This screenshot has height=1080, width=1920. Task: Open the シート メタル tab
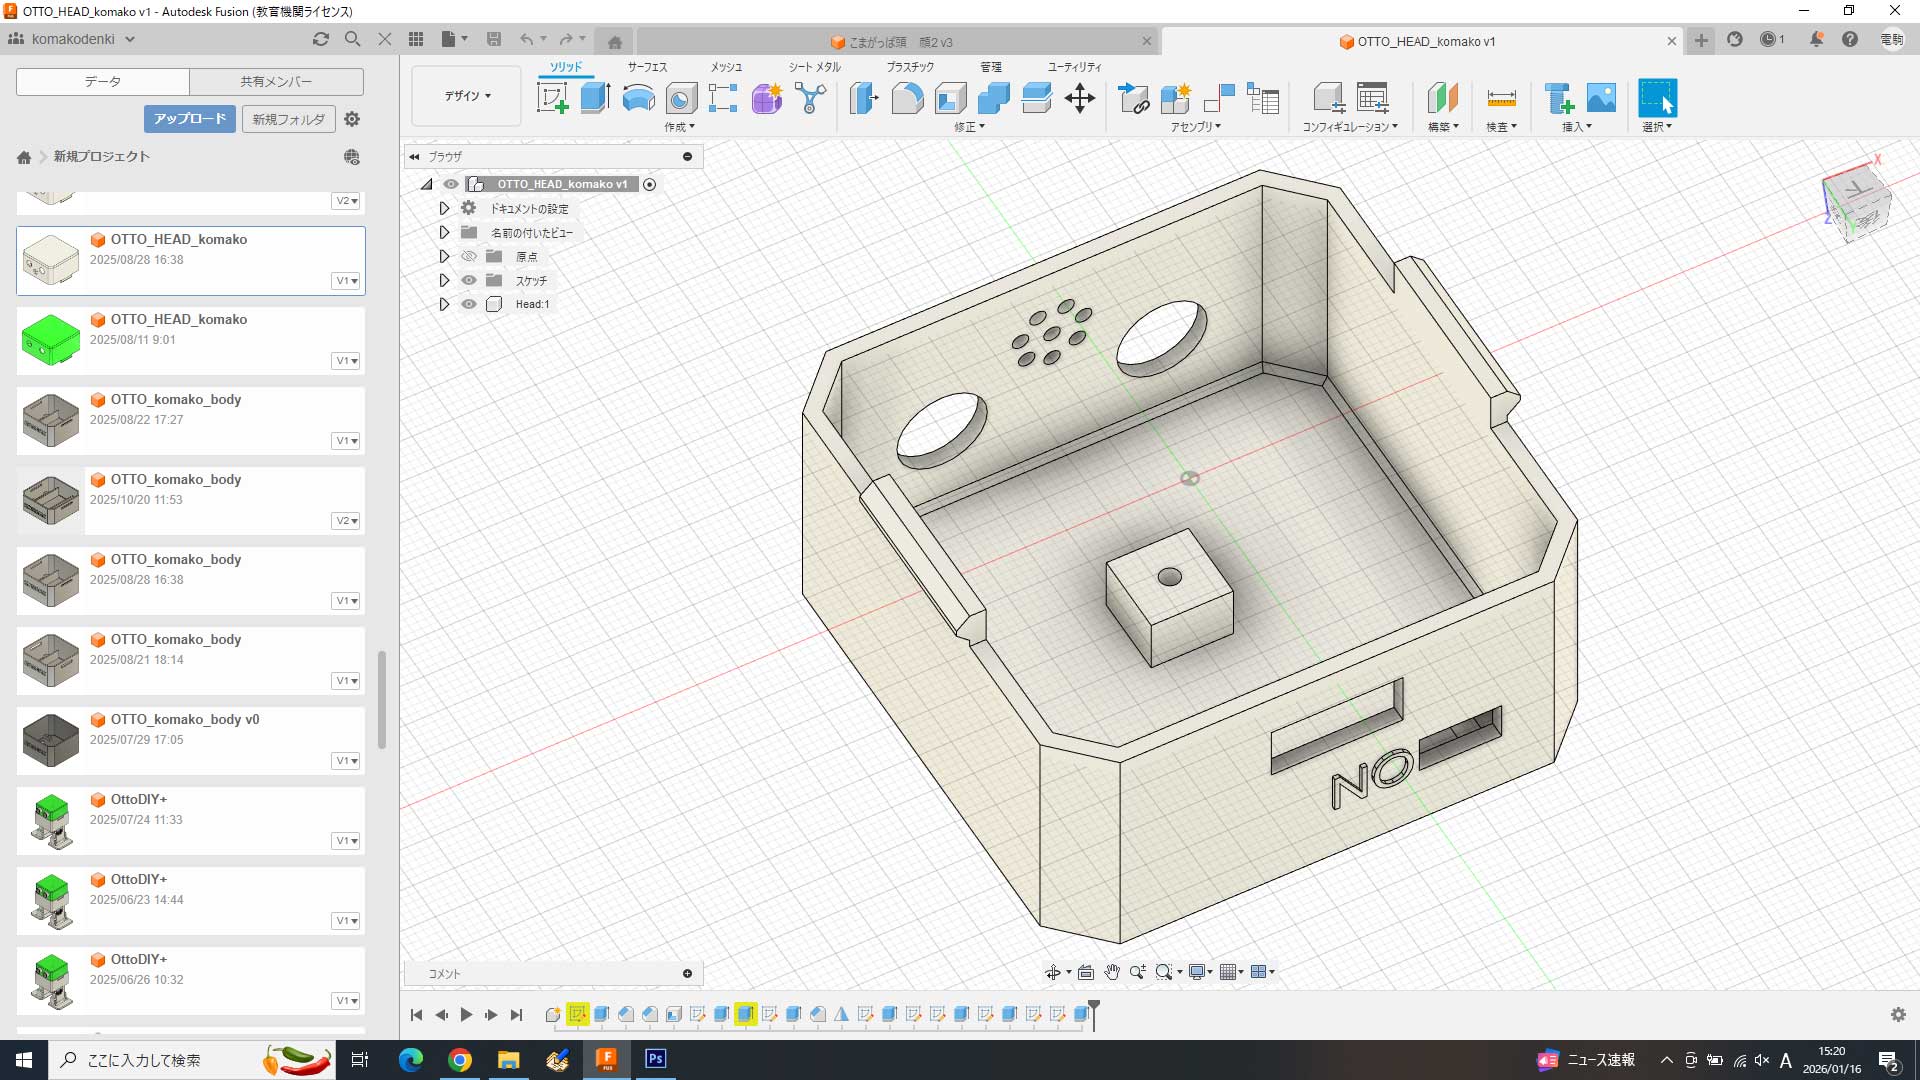coord(814,67)
